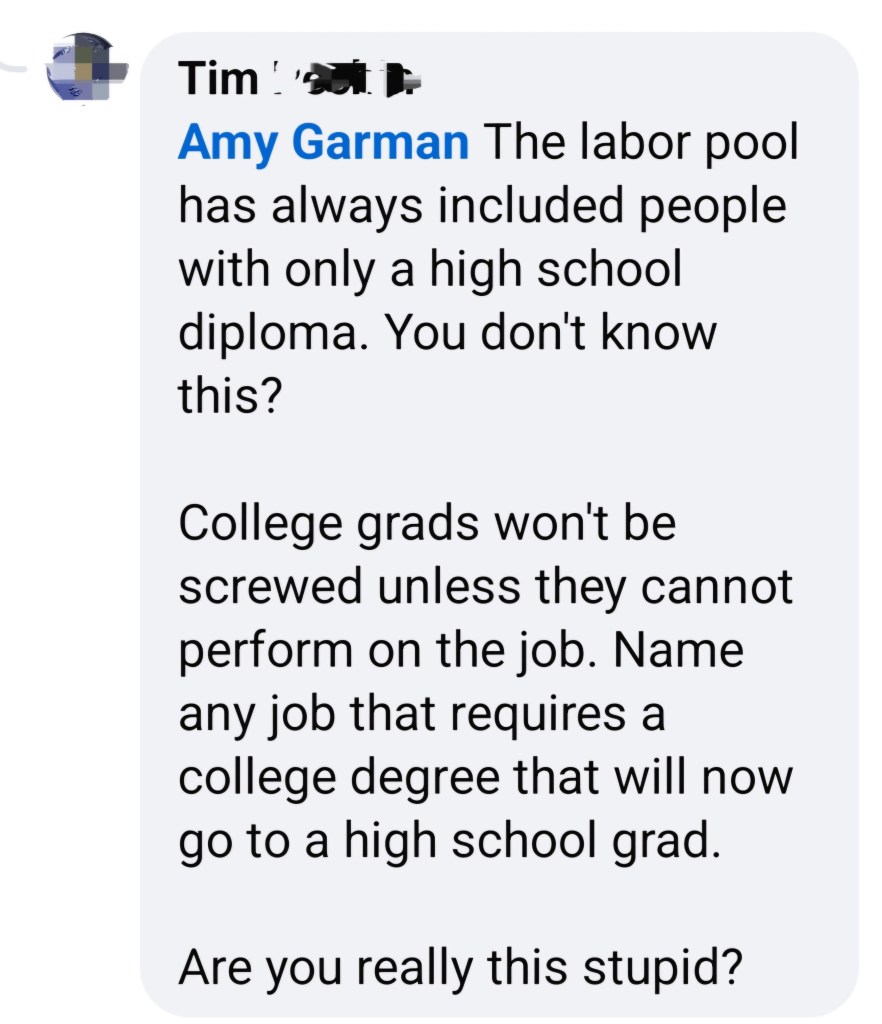Click the text 'Are you really this stupid?'
Screen dimensions: 882x1024
[460, 967]
